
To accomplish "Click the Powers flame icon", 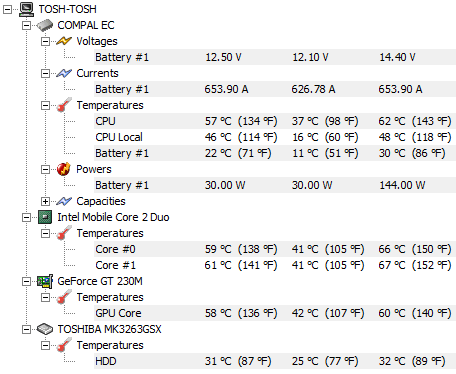I will coord(64,169).
